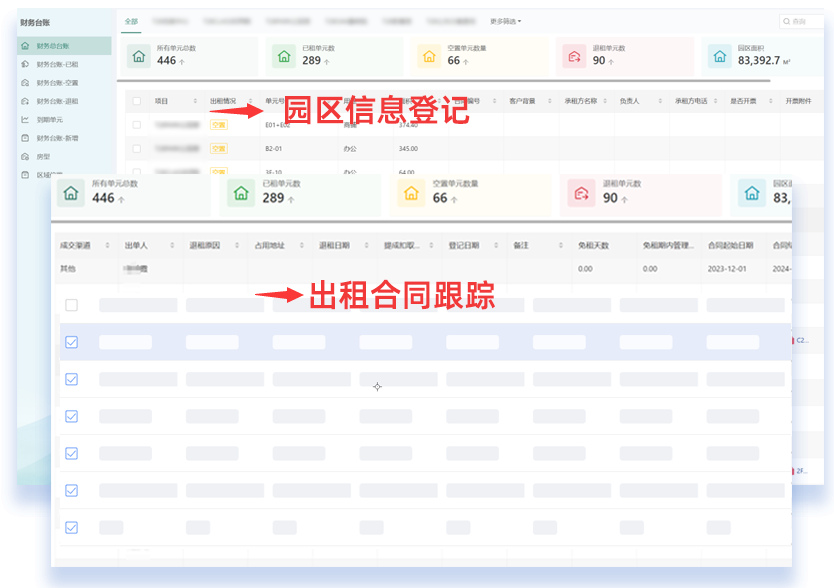Tick the checkbox for row E01+E02
Viewport: 834px width, 588px height.
tap(137, 125)
